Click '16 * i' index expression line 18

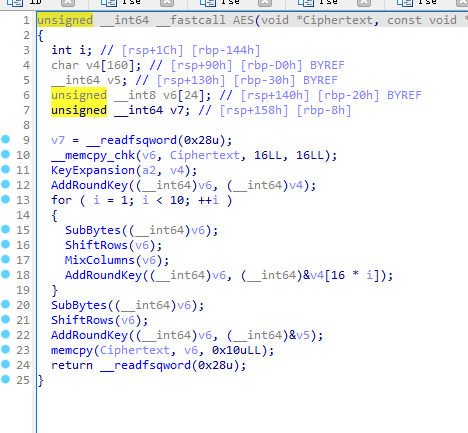click(x=352, y=275)
